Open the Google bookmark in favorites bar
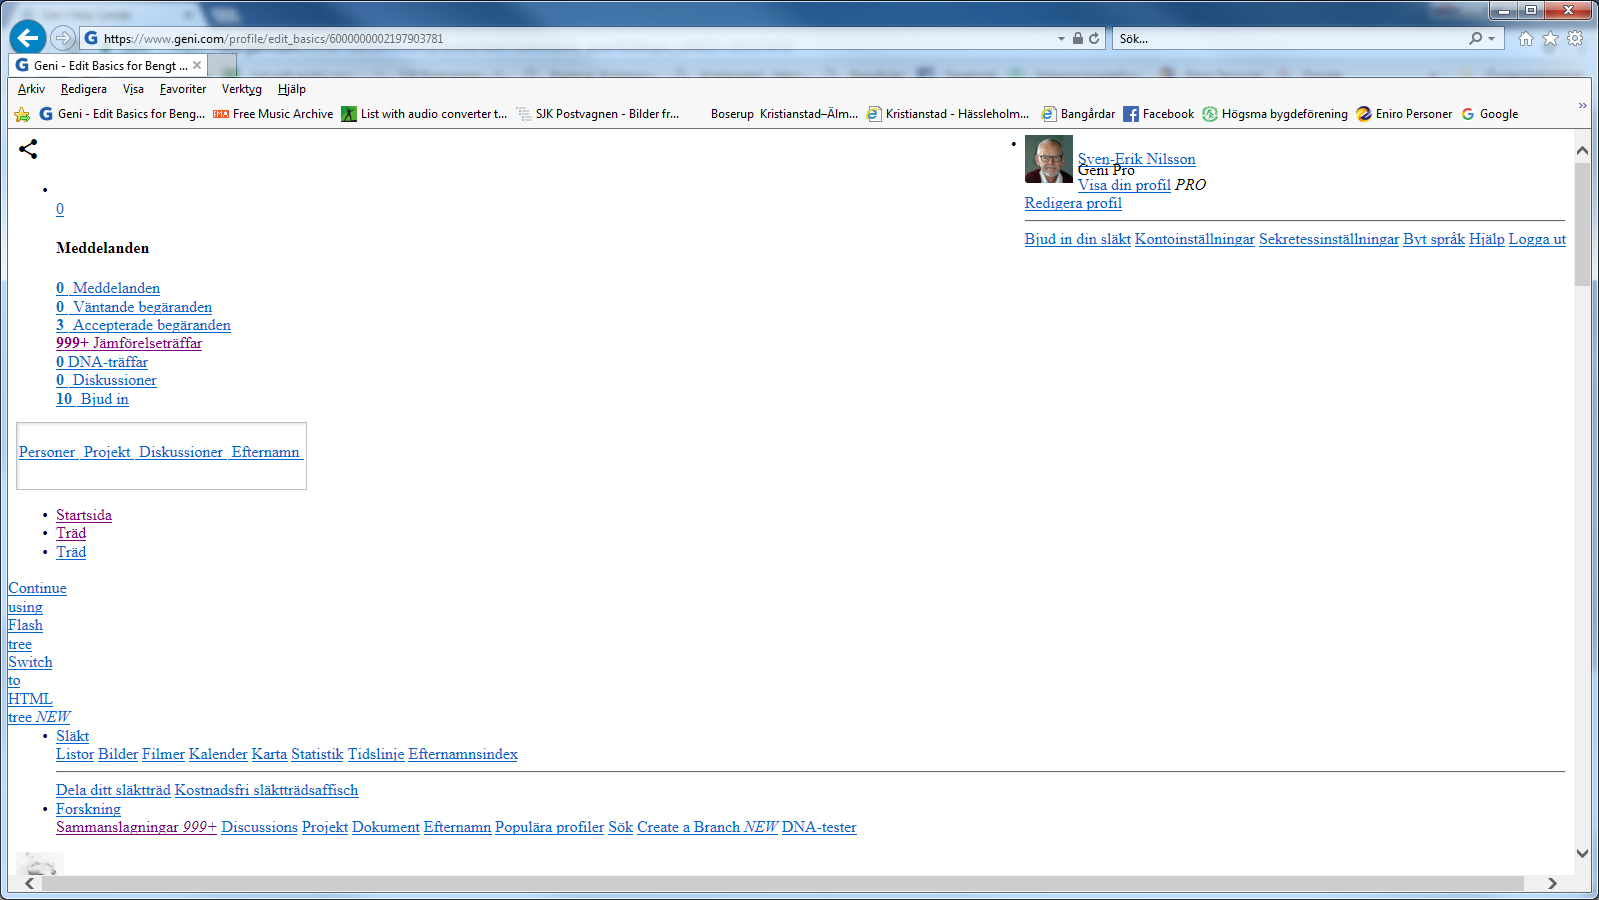Viewport: 1599px width, 900px height. [x=1490, y=114]
